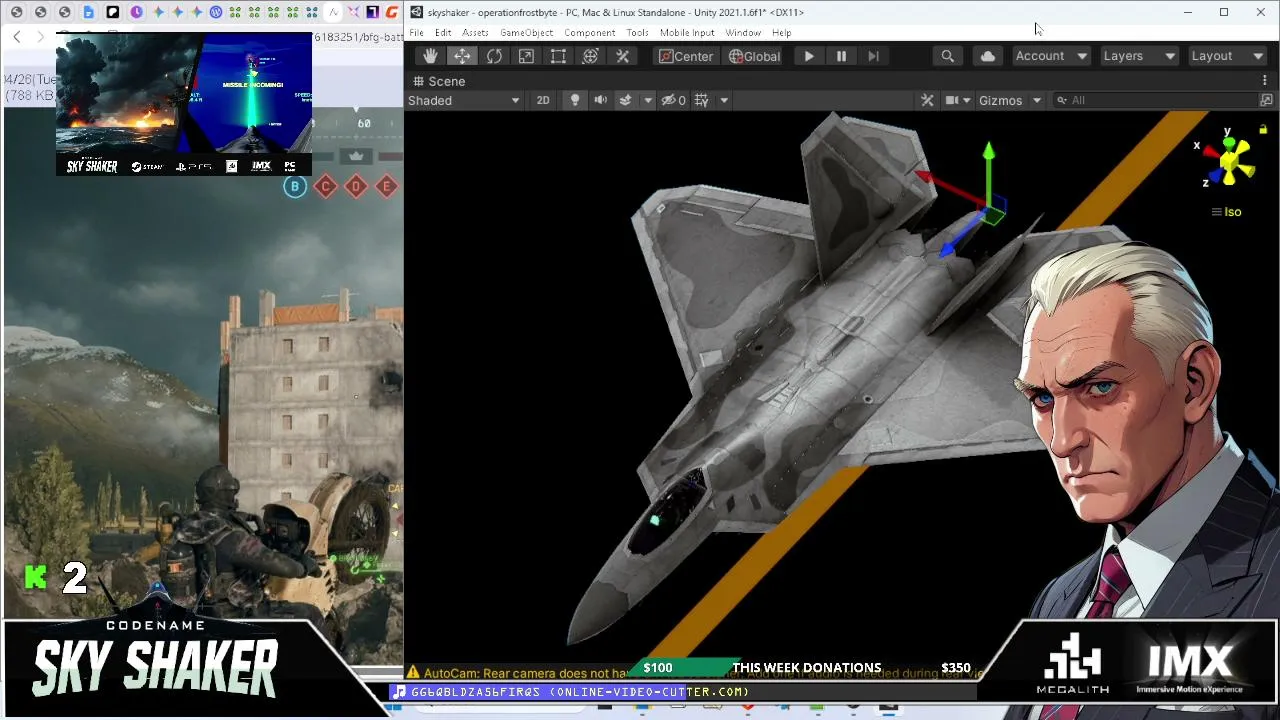Switch Iso projection label to perspective

coord(1226,212)
